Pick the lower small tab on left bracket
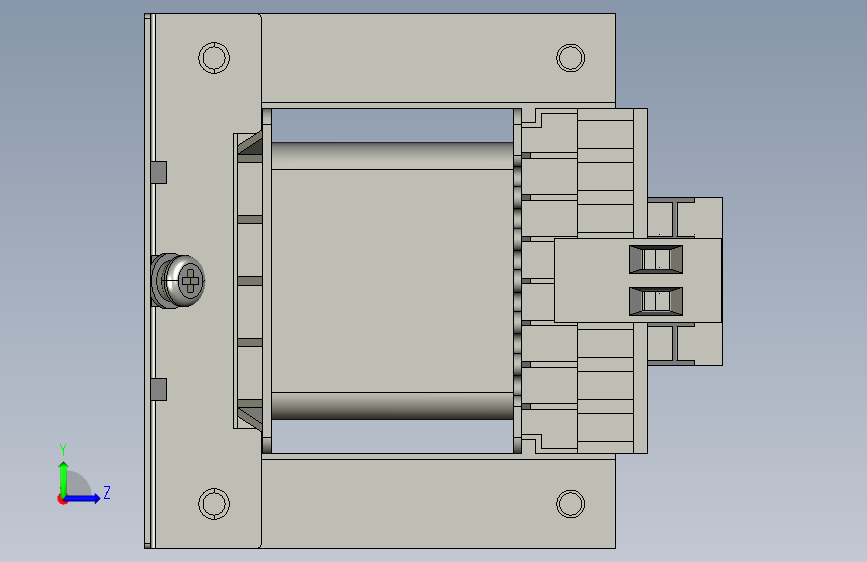This screenshot has height=562, width=867. 159,389
